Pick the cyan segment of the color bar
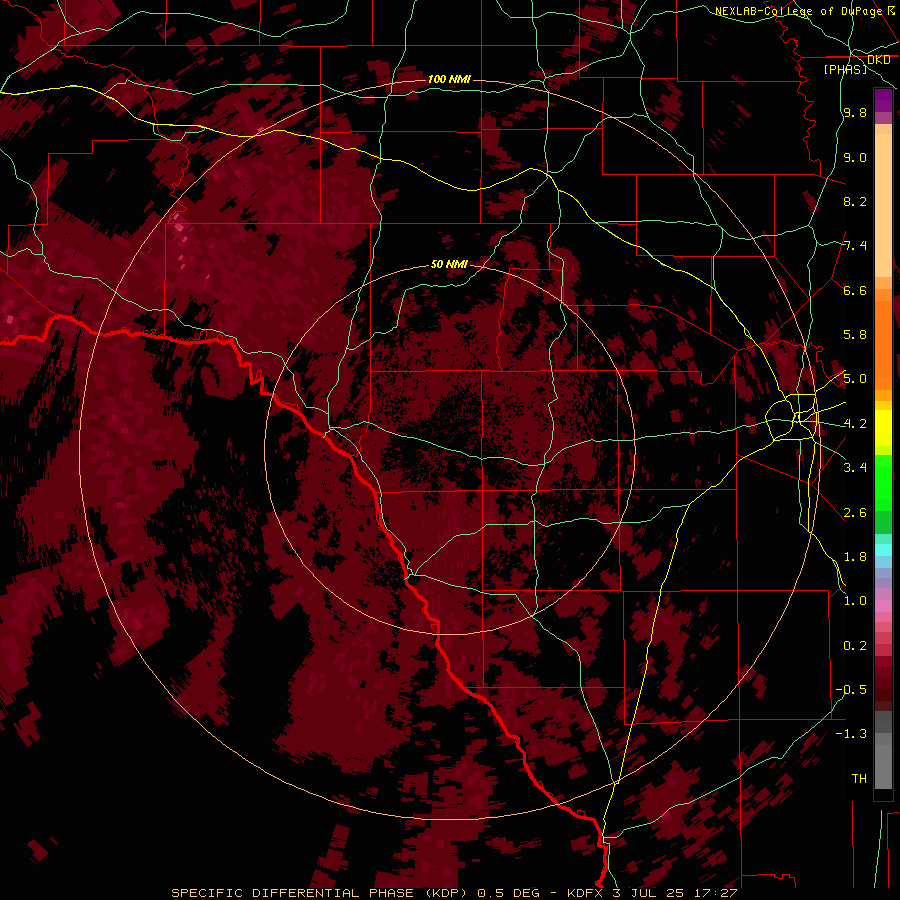Image resolution: width=900 pixels, height=900 pixels. (883, 549)
